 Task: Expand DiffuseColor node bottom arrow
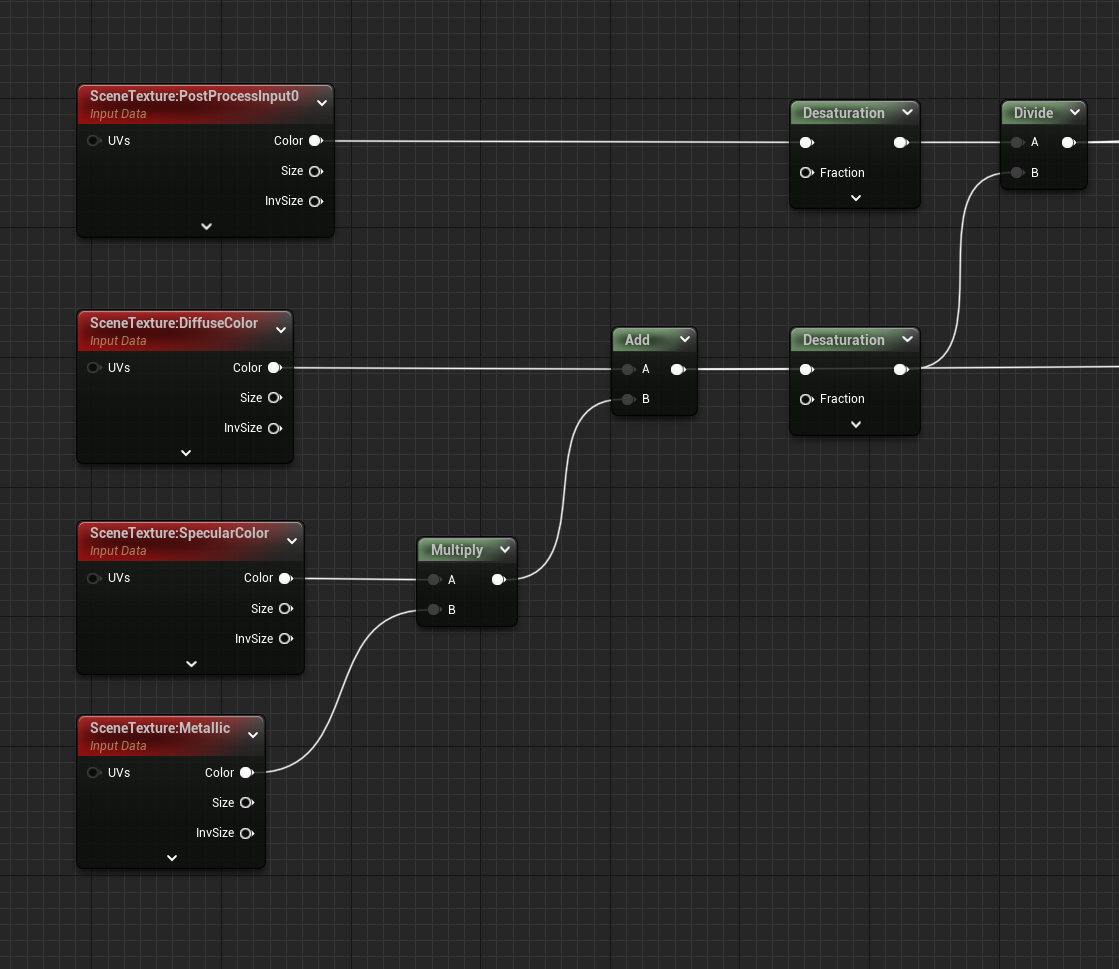[x=186, y=453]
